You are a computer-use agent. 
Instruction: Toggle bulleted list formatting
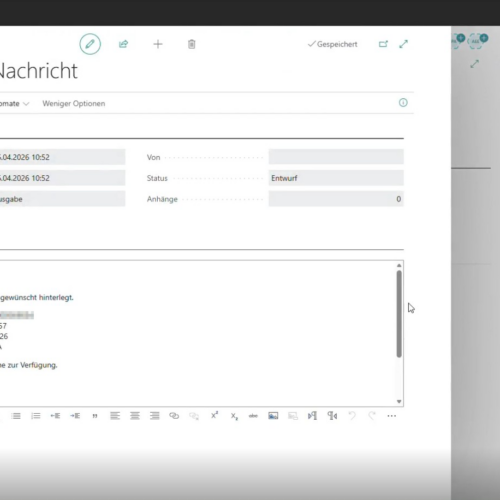point(16,416)
